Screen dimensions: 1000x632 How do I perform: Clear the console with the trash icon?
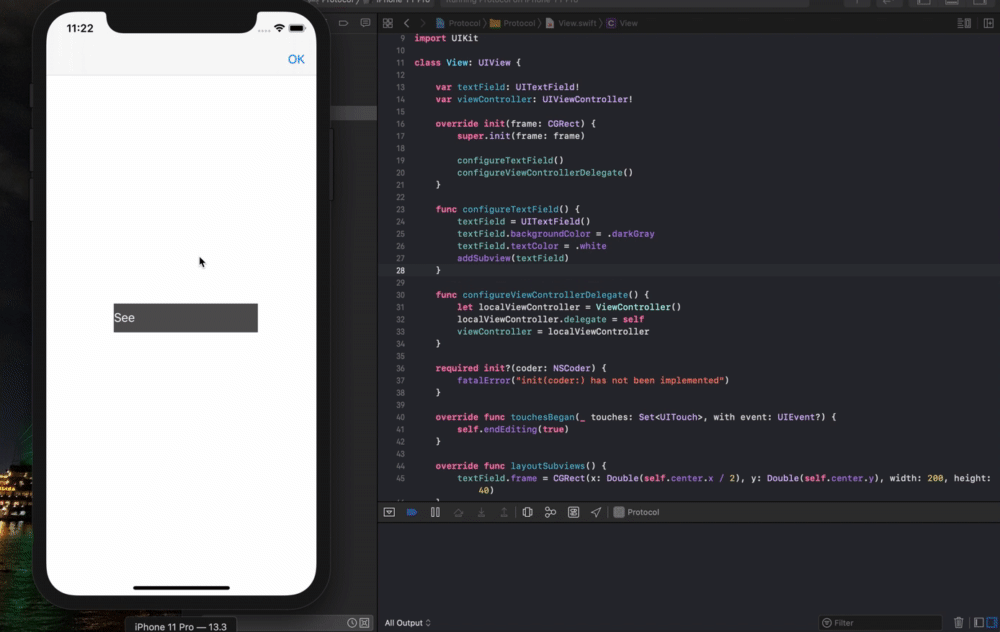tap(958, 622)
